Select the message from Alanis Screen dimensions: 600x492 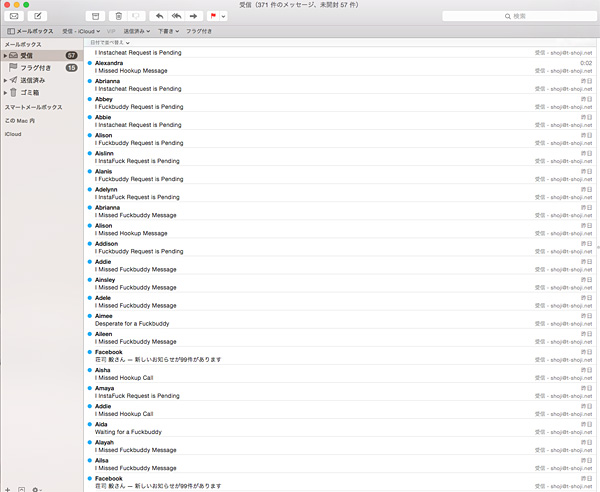[340, 175]
